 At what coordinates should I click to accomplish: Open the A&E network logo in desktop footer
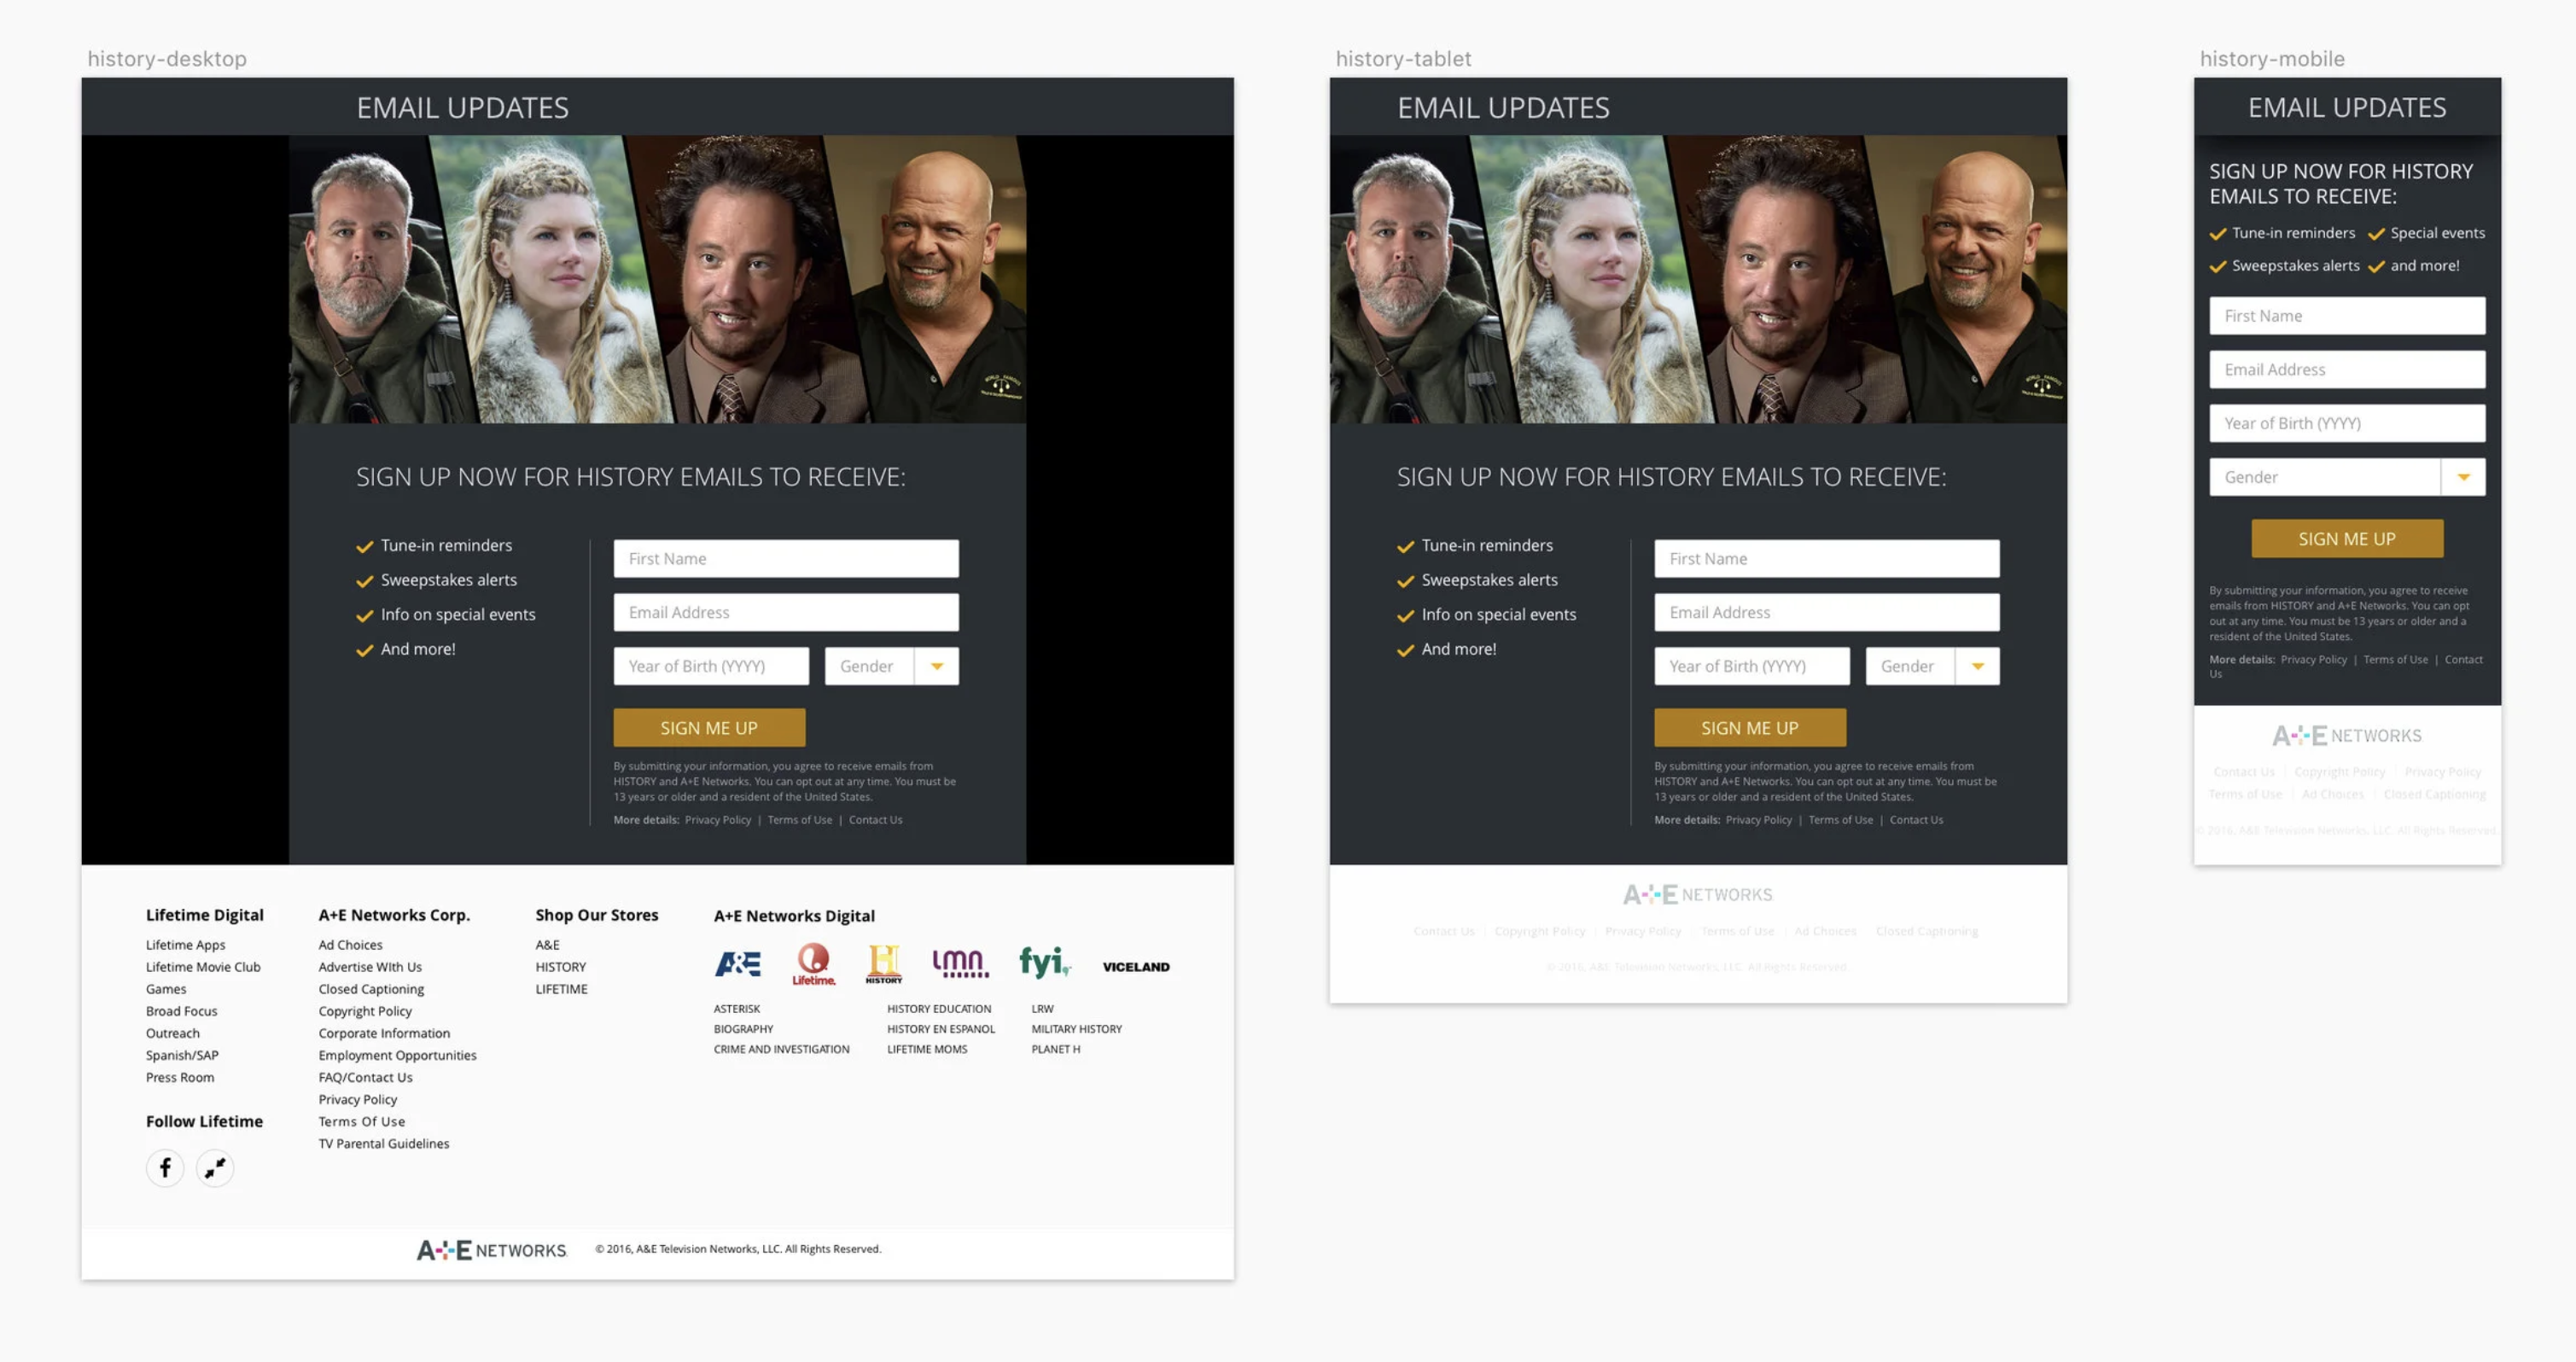[x=738, y=964]
